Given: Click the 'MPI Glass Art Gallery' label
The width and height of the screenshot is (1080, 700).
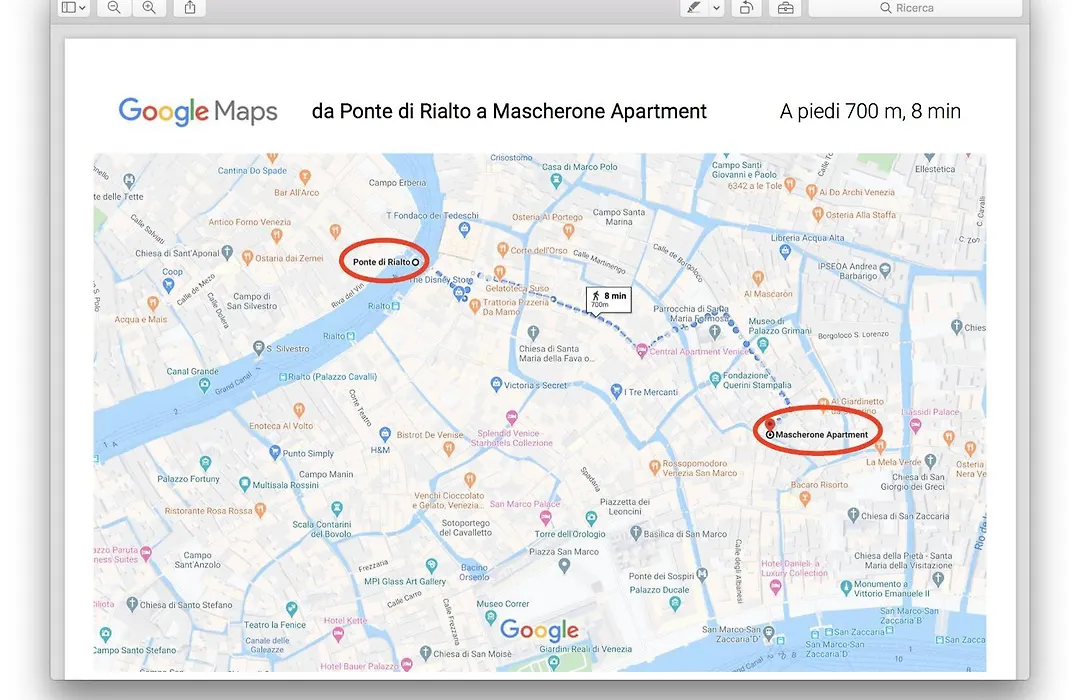Looking at the screenshot, I should click(x=405, y=581).
